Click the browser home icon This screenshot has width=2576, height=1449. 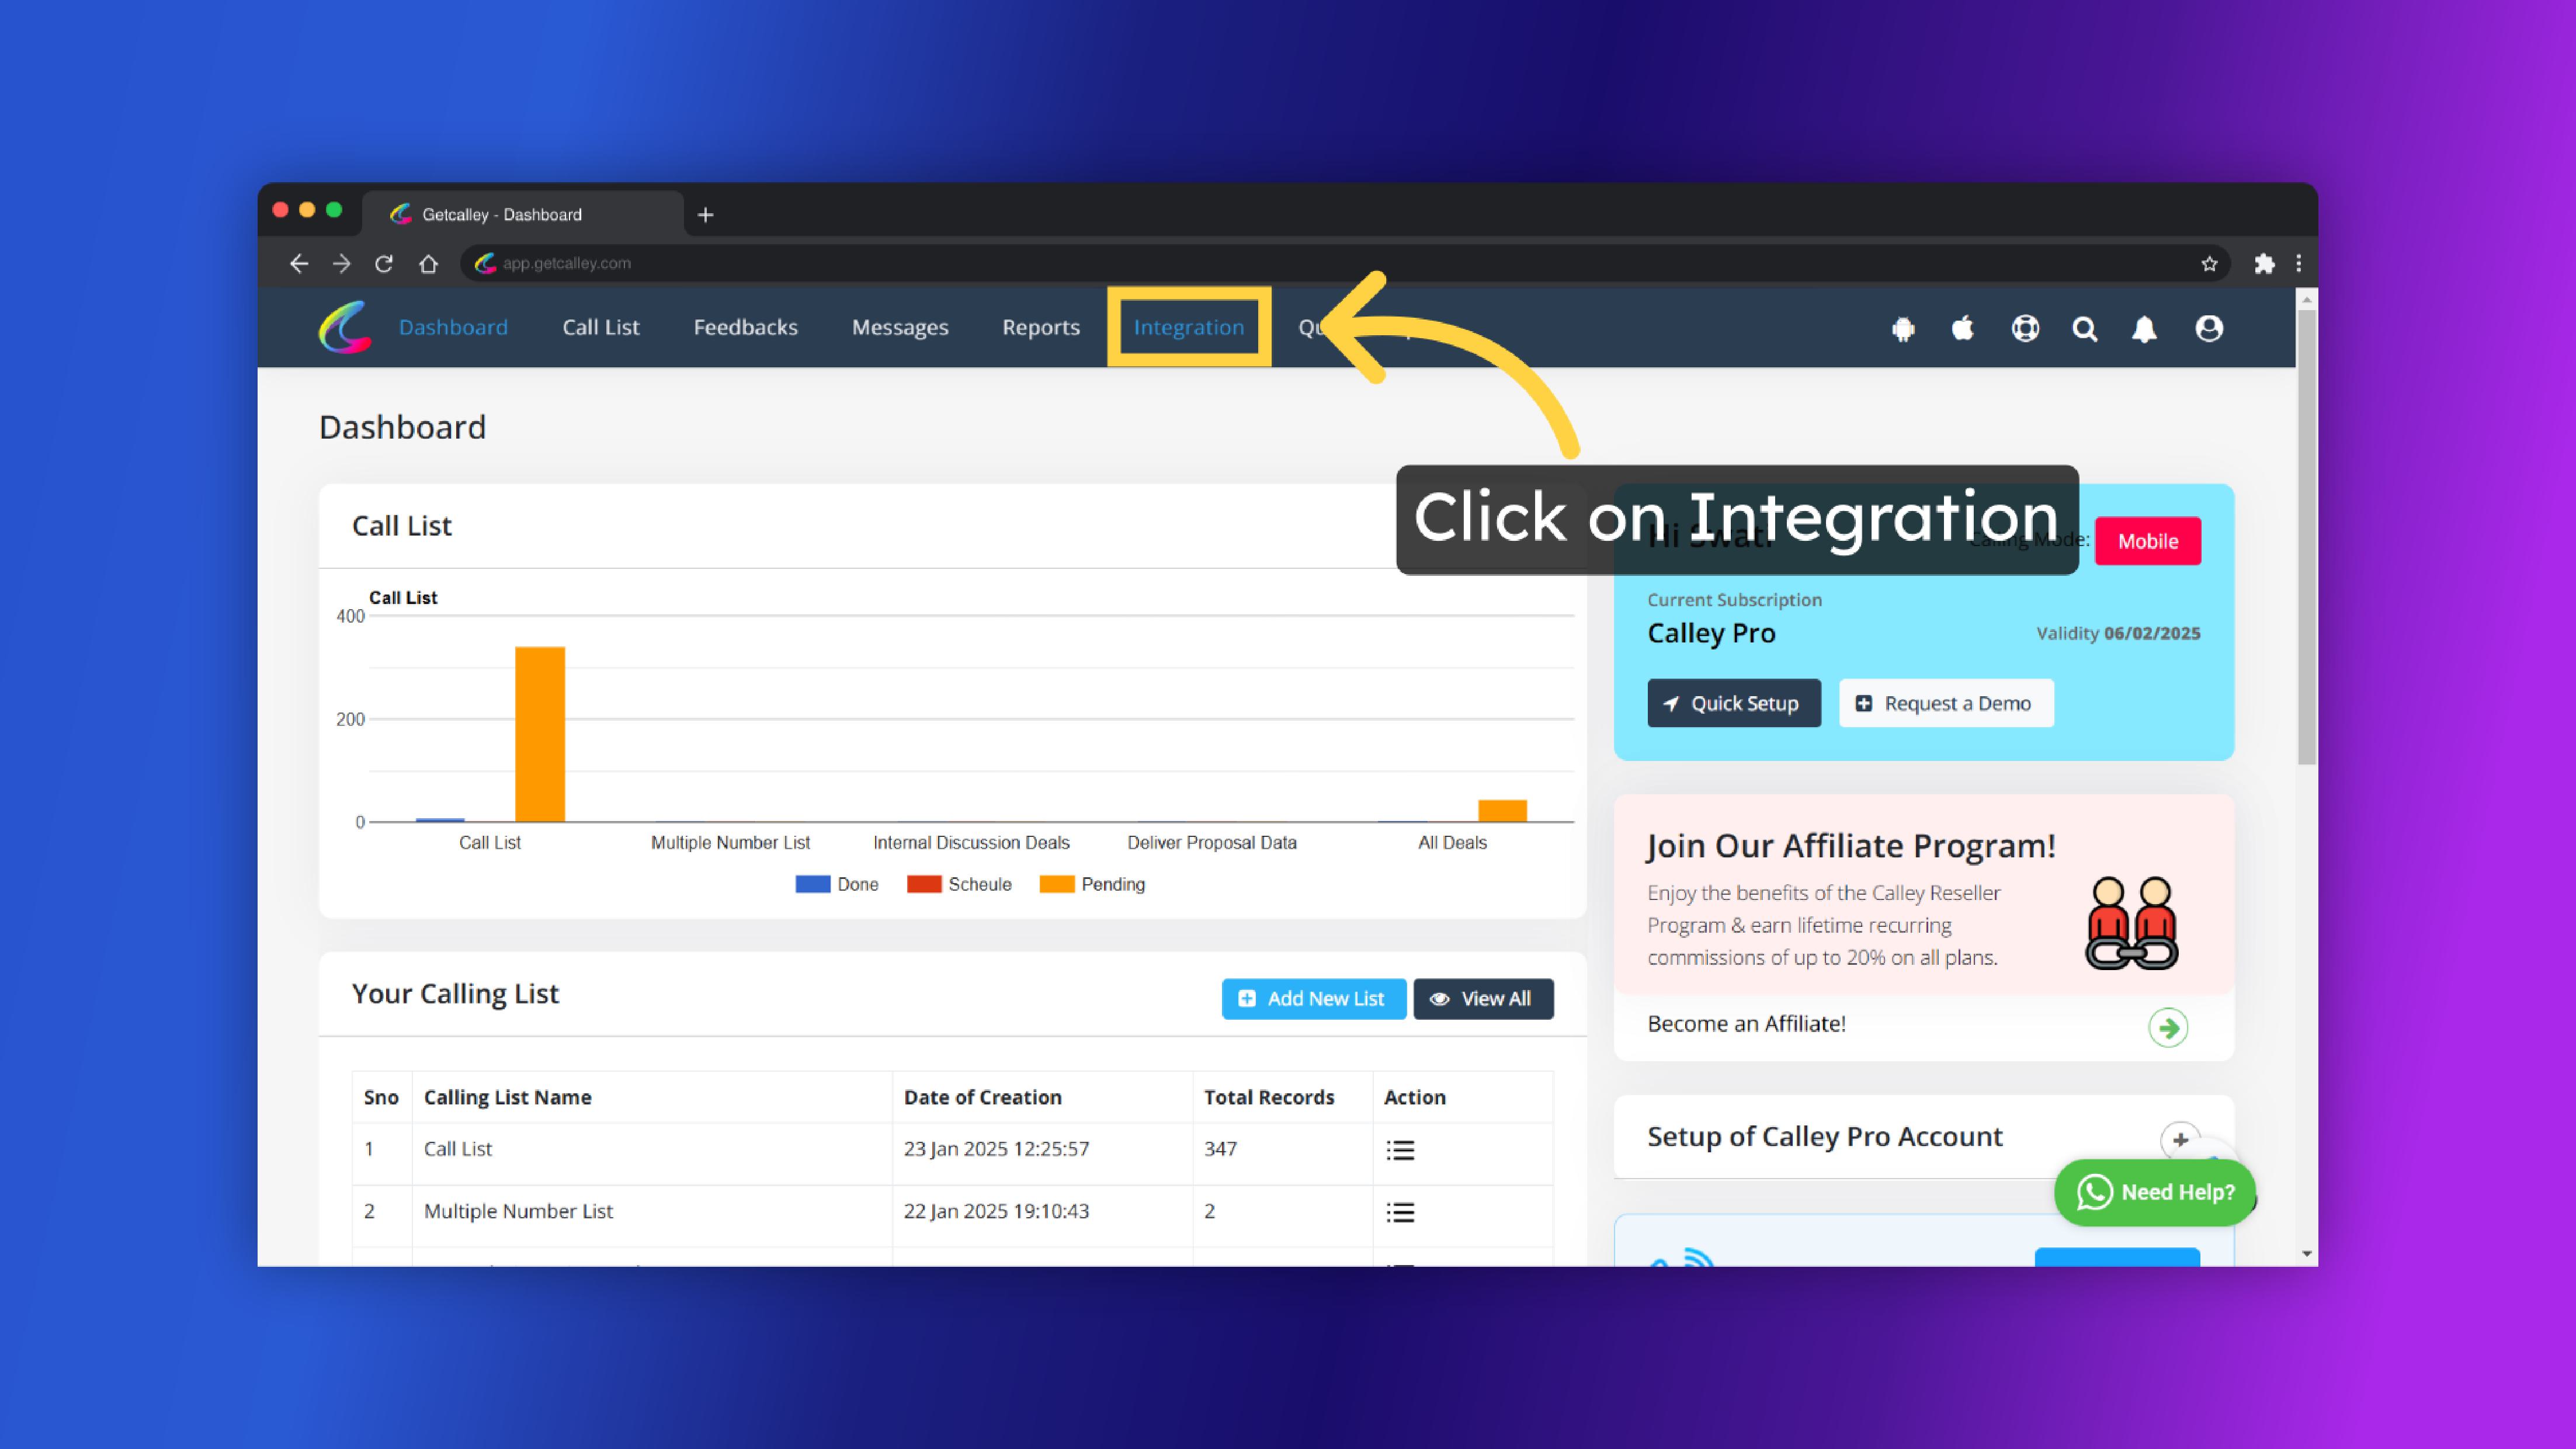click(428, 263)
